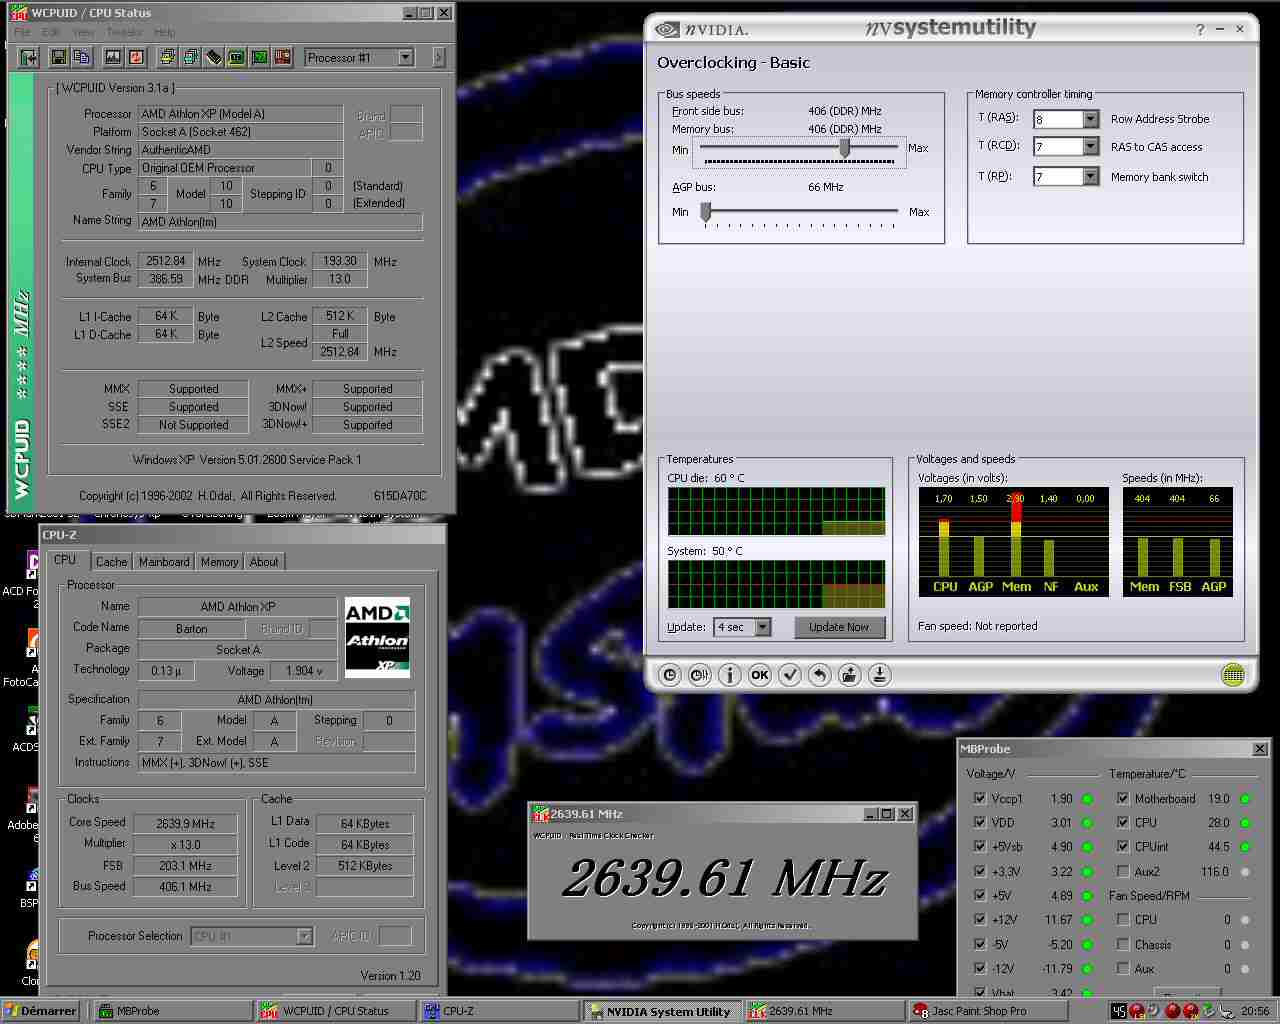Switch to the Mainboard tab in CPU-Z
This screenshot has width=1280, height=1024.
point(164,562)
